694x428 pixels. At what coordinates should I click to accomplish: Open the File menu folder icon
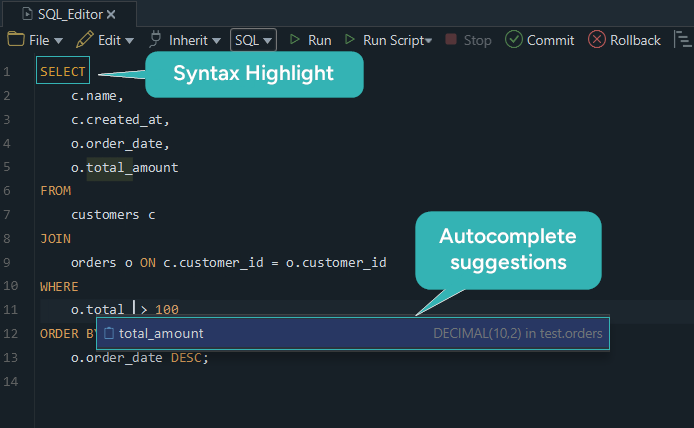tap(16, 39)
